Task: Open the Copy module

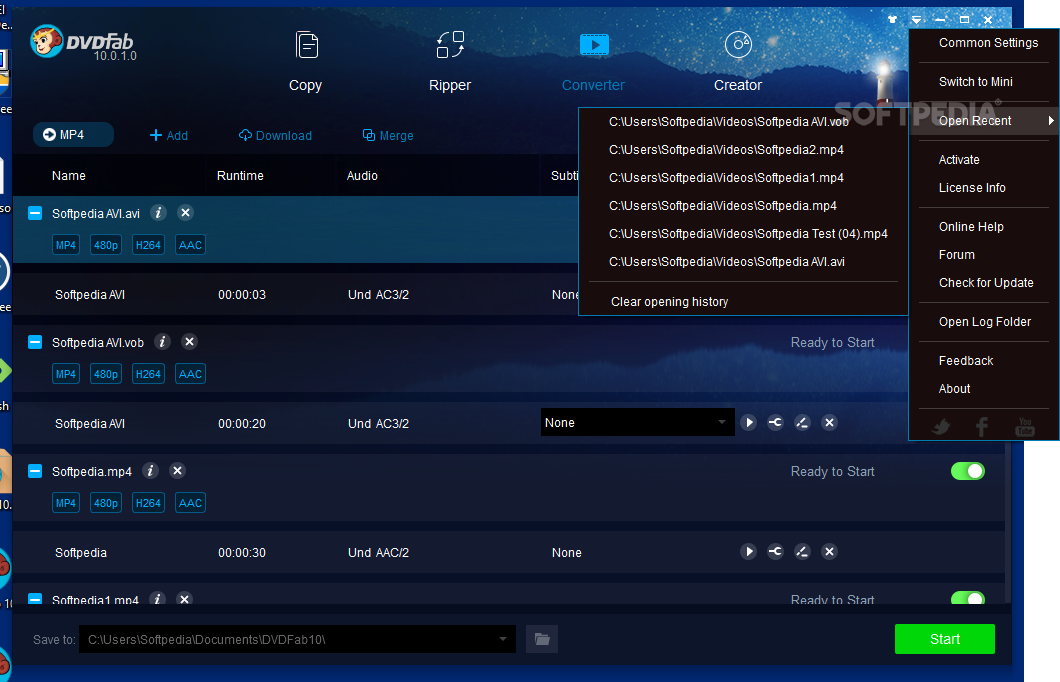Action: [306, 62]
